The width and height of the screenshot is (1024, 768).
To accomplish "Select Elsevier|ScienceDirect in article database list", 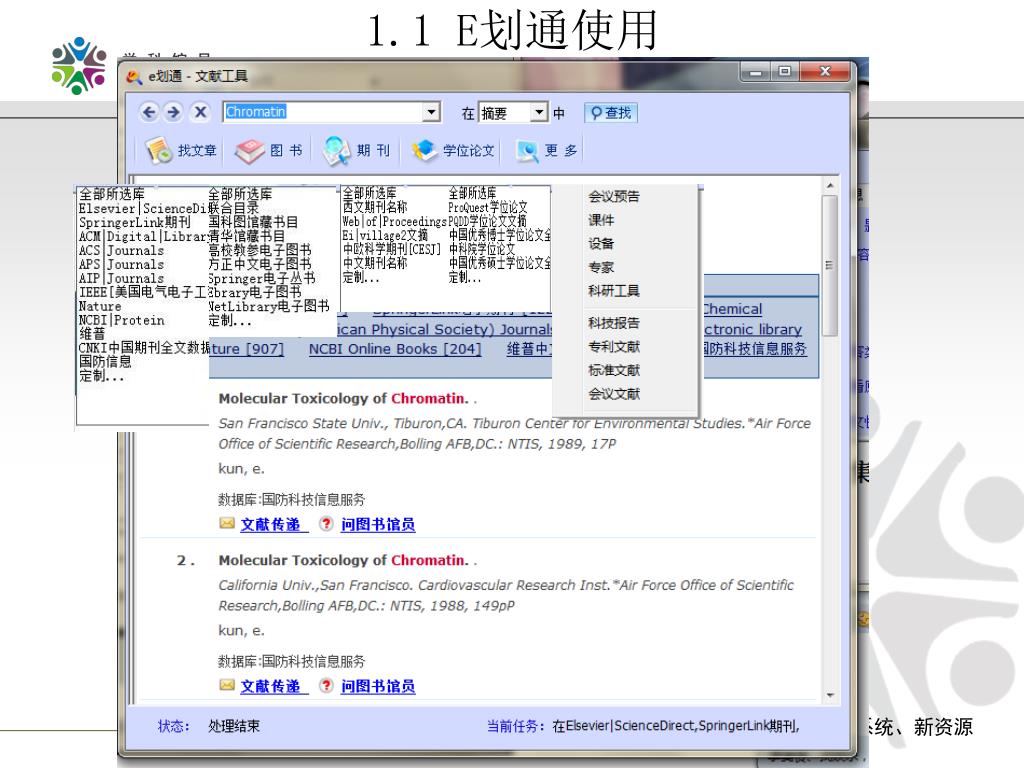I will pos(143,208).
